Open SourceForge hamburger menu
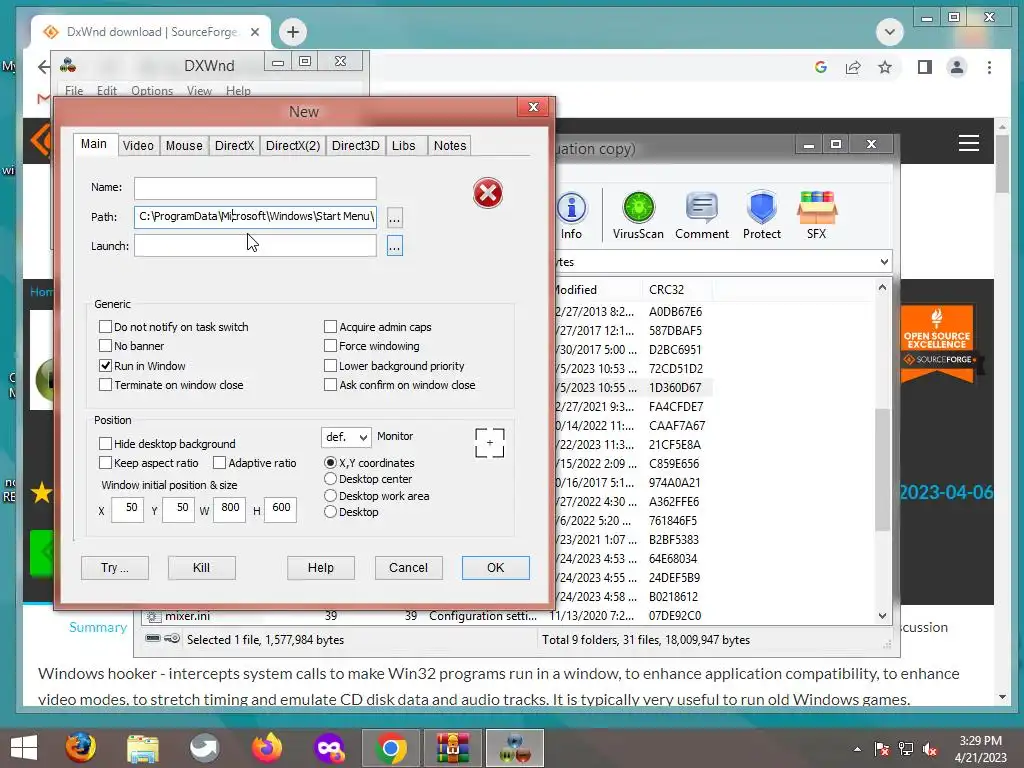This screenshot has width=1024, height=768. pos(968,143)
